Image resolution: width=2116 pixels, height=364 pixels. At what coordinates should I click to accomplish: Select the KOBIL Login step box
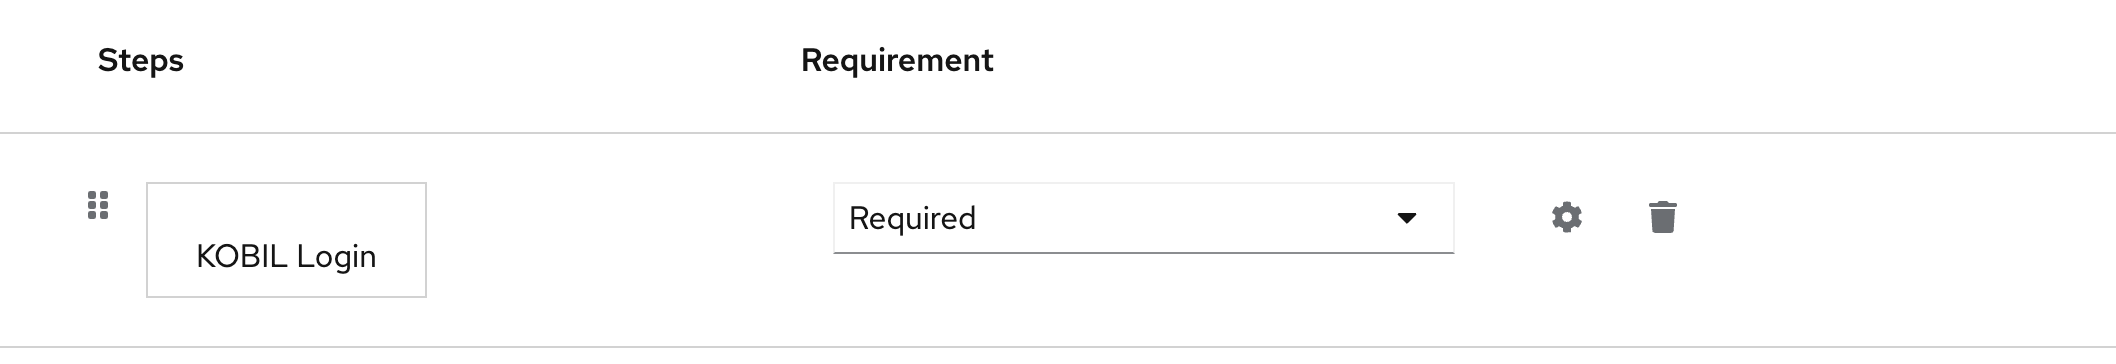[x=286, y=240]
